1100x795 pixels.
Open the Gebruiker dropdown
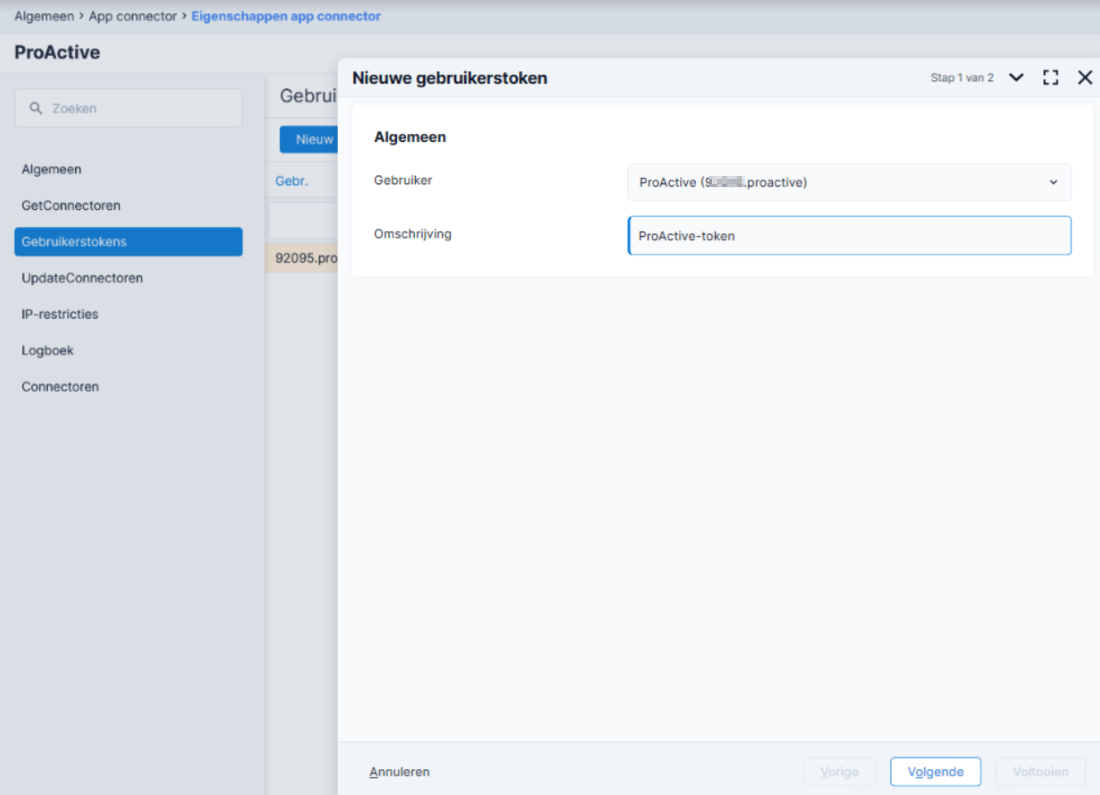[x=849, y=182]
